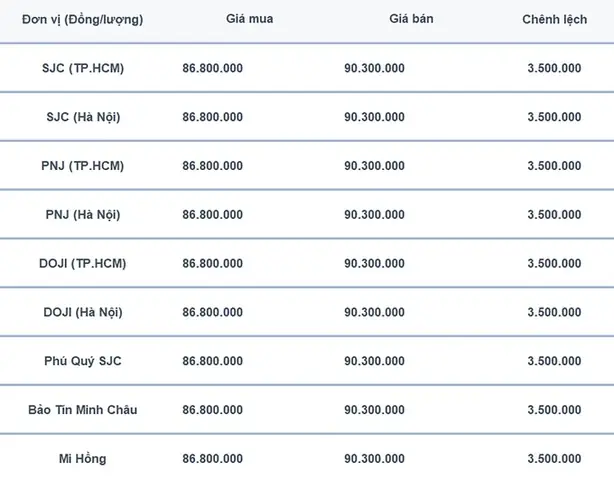The width and height of the screenshot is (614, 480).
Task: Click PNJ (TP.HCM) difference value 3.500.000
Action: (x=554, y=166)
